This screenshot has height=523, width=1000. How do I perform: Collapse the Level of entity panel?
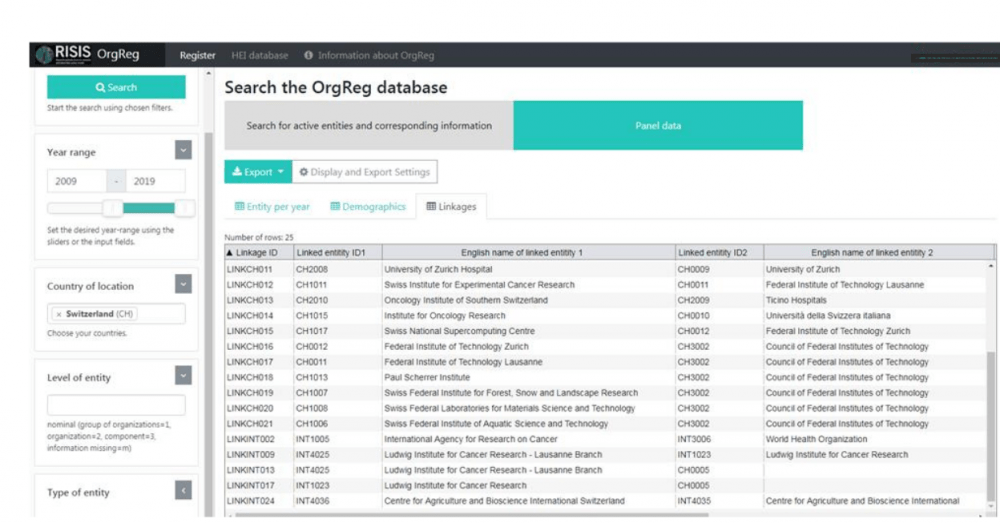coord(183,376)
